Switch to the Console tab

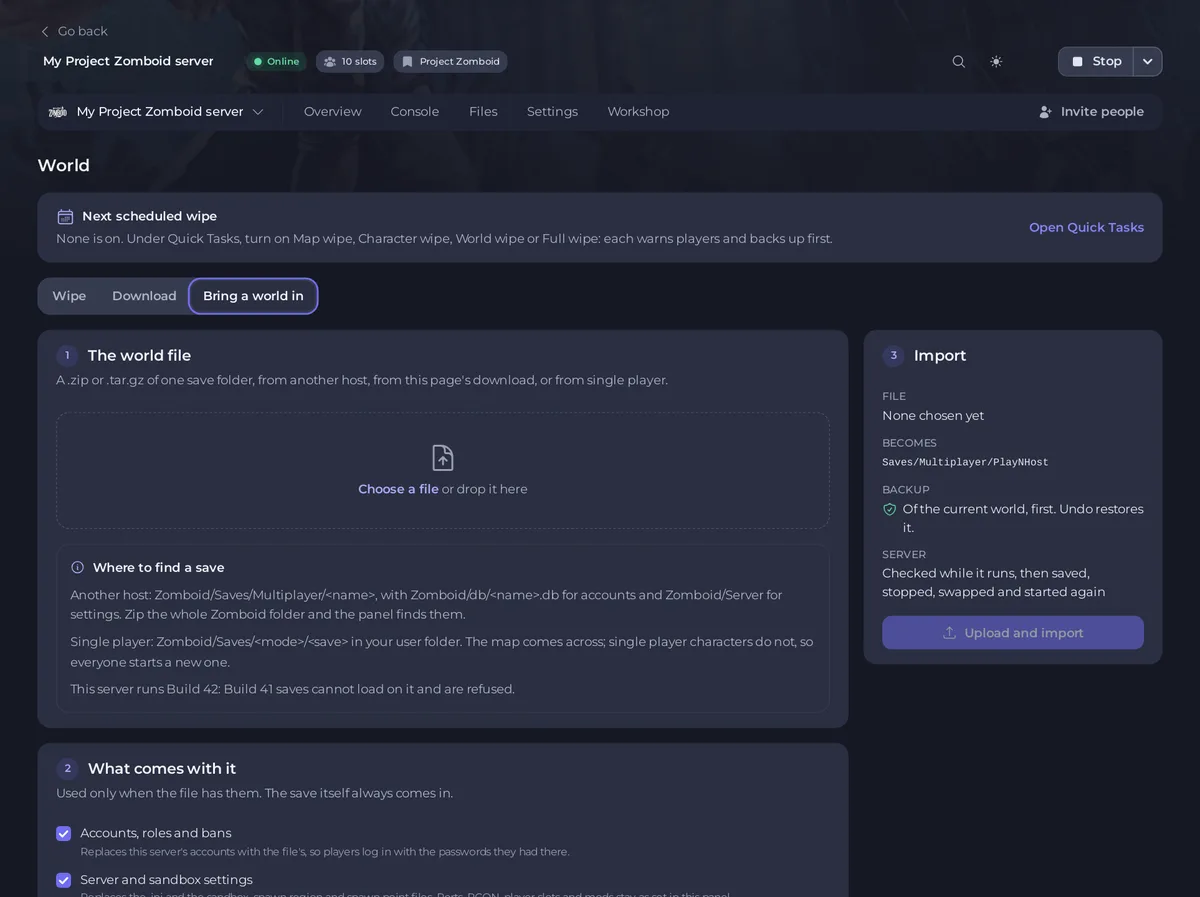tap(415, 112)
